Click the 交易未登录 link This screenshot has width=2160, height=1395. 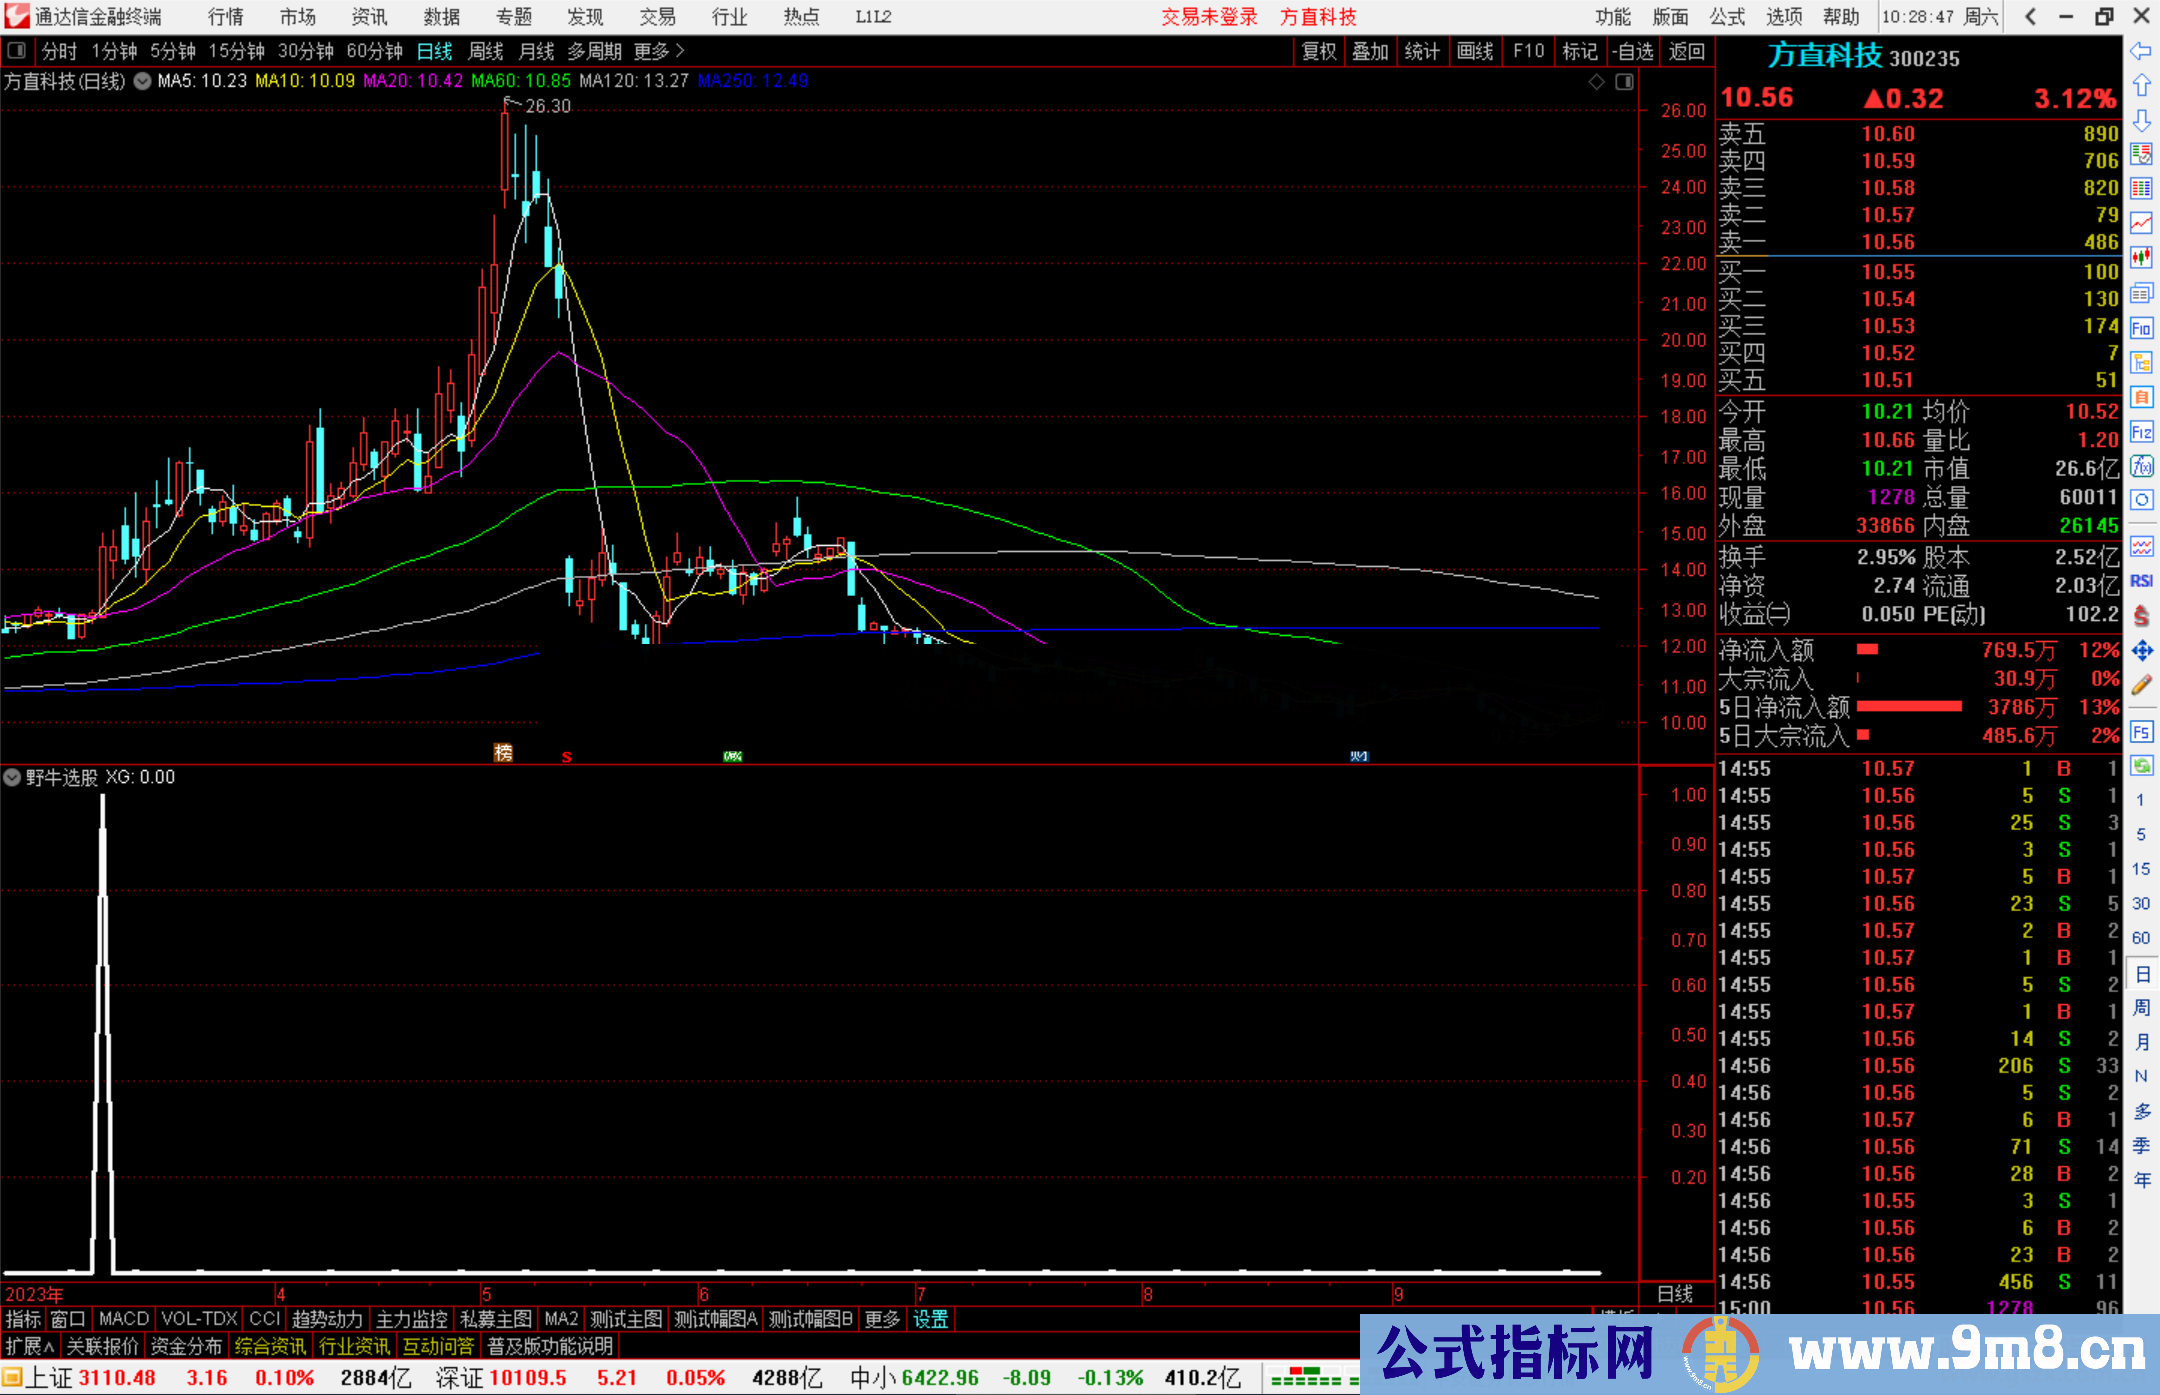pos(1209,17)
